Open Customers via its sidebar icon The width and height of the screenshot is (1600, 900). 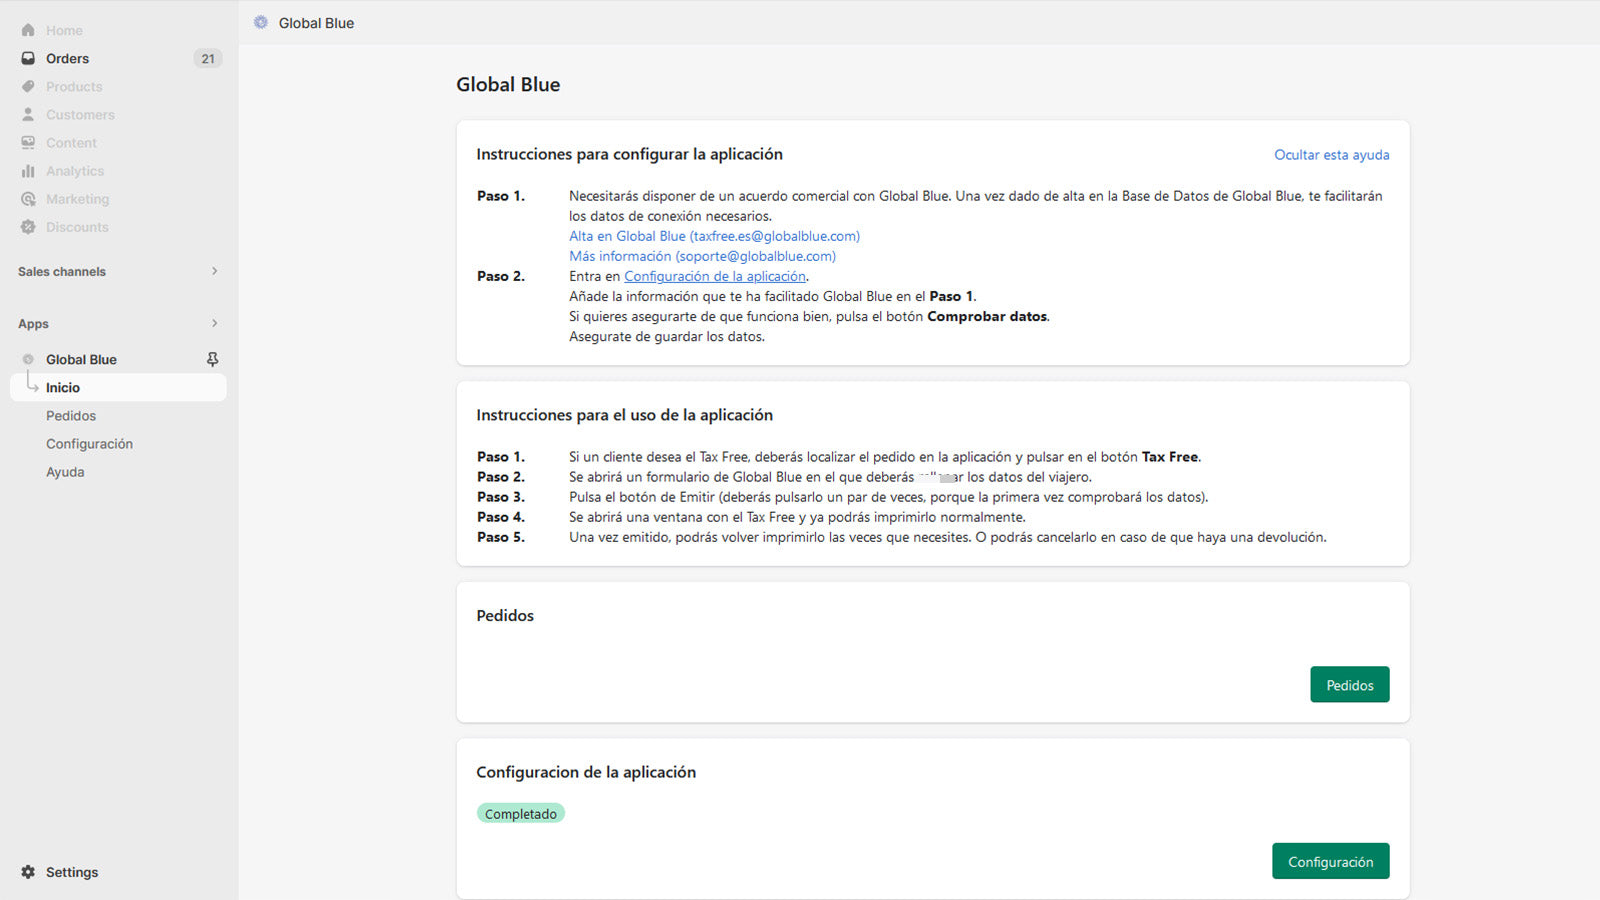point(28,114)
